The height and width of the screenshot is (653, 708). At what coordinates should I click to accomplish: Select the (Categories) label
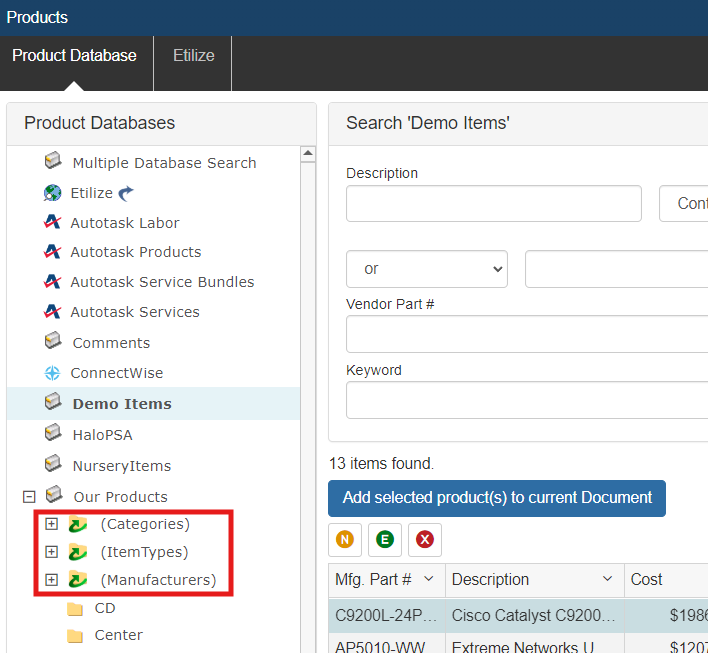tap(145, 524)
